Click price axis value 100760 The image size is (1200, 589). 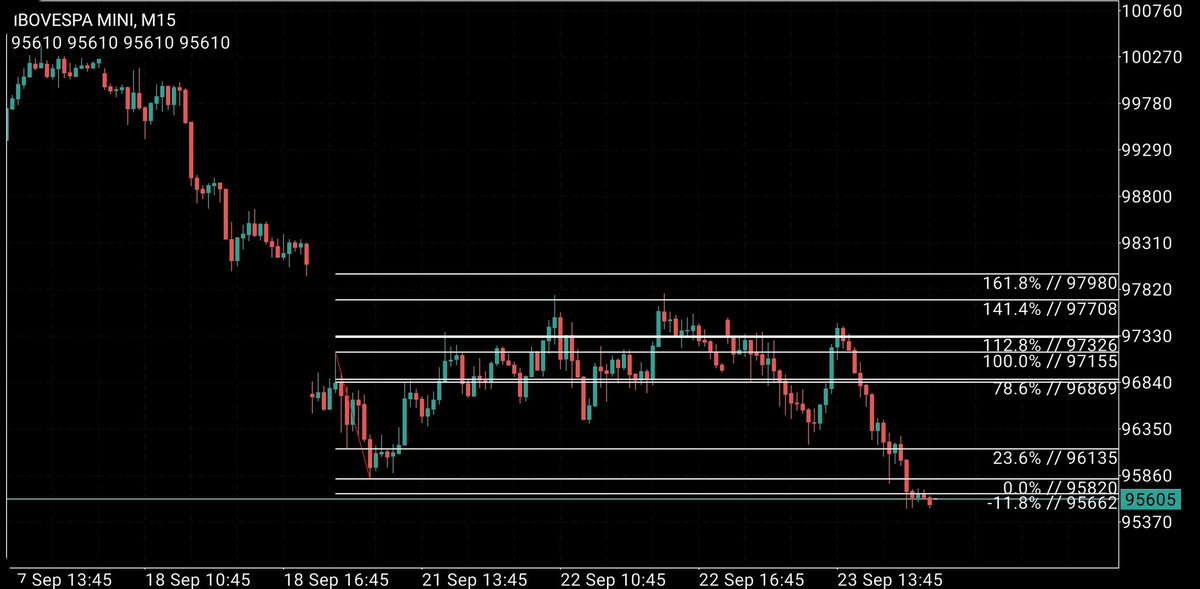(x=1152, y=12)
